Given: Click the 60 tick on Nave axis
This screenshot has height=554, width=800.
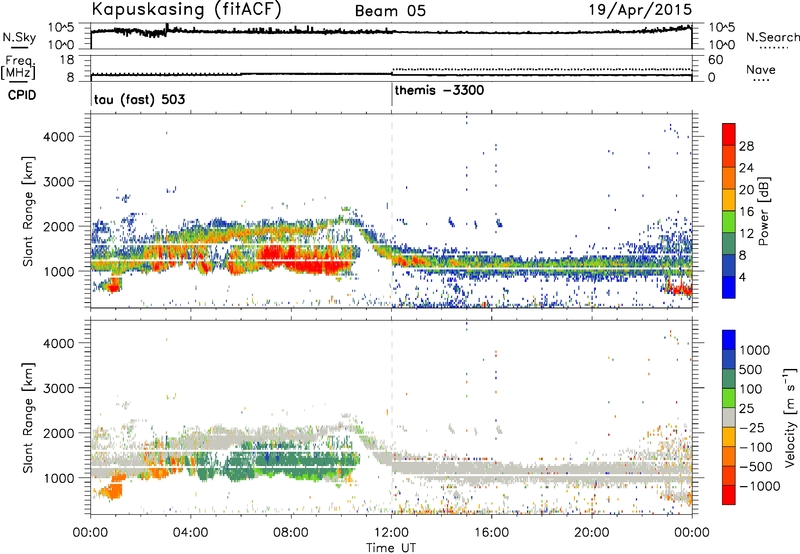Looking at the screenshot, I should click(x=716, y=60).
